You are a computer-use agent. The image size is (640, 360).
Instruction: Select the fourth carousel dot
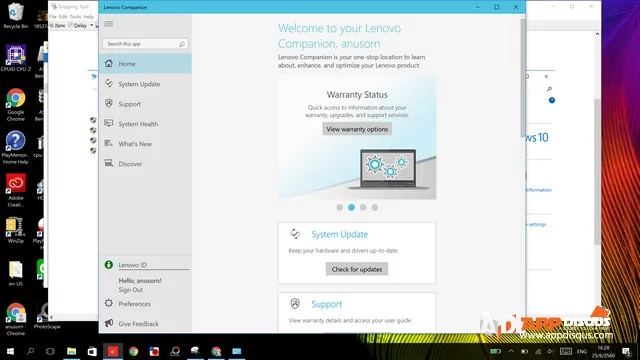[x=374, y=207]
